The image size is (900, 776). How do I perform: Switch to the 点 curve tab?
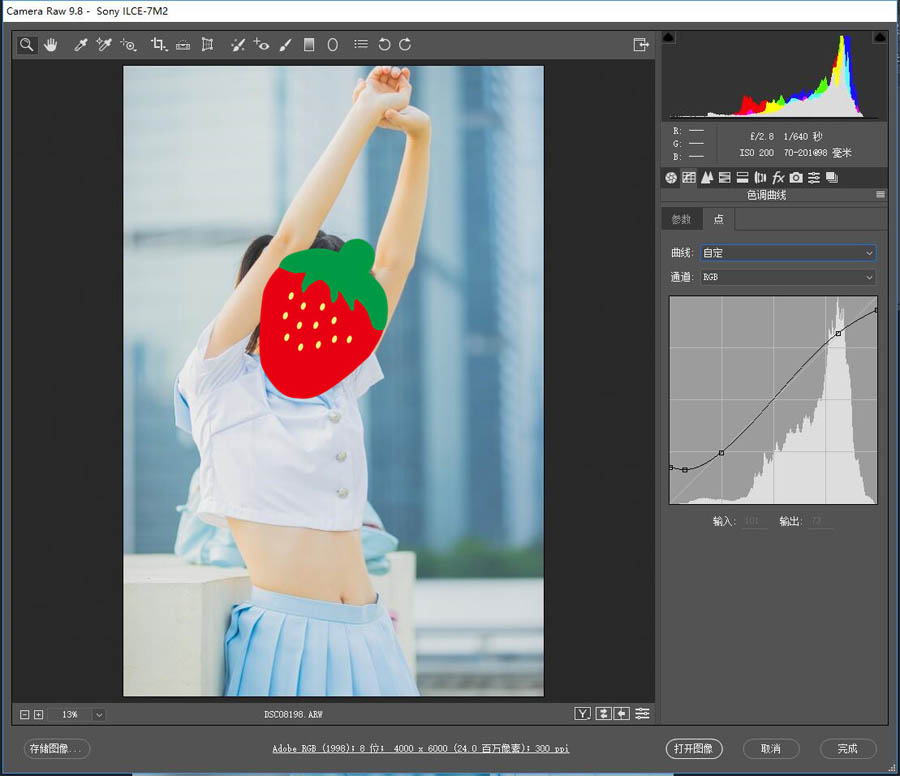(718, 219)
